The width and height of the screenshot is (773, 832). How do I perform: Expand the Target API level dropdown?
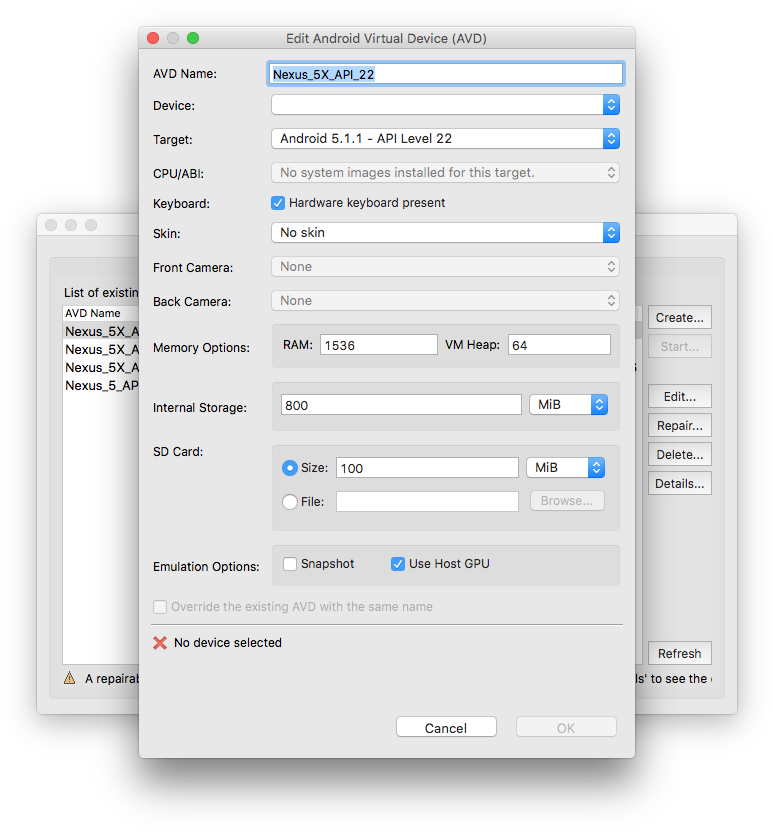(x=445, y=139)
